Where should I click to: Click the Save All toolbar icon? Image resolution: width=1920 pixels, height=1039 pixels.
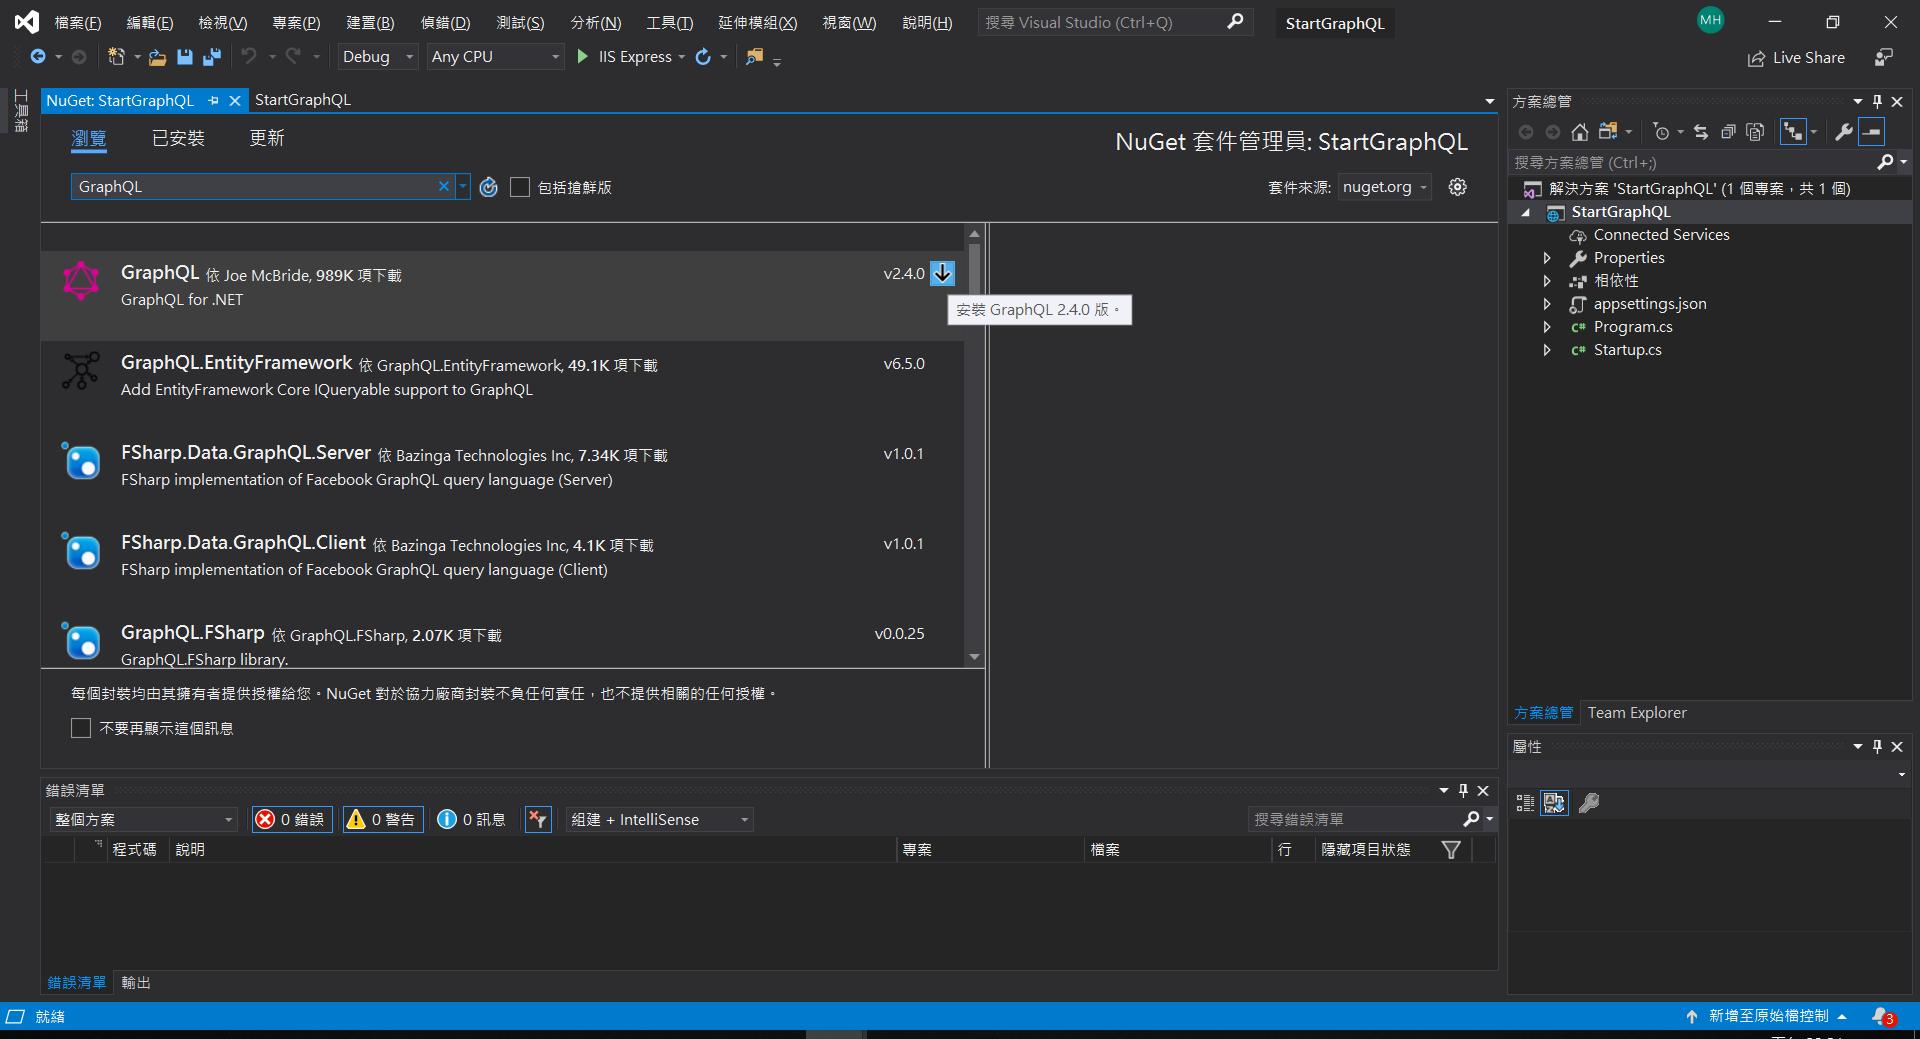(x=212, y=57)
